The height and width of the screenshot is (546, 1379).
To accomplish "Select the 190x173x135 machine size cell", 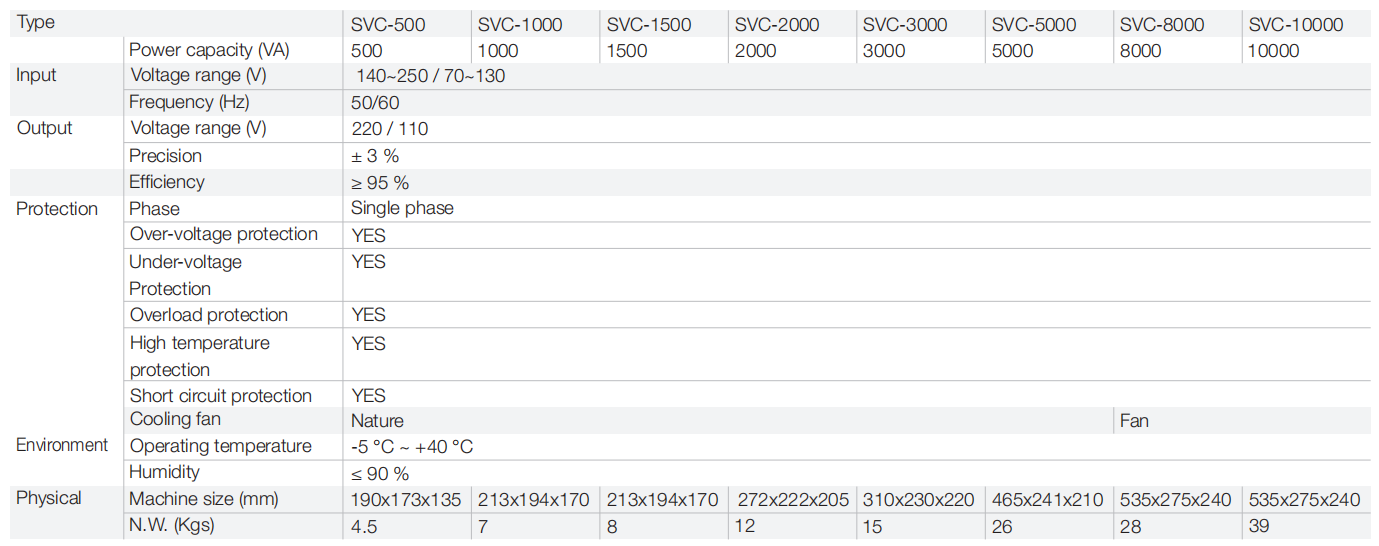I will 408,499.
